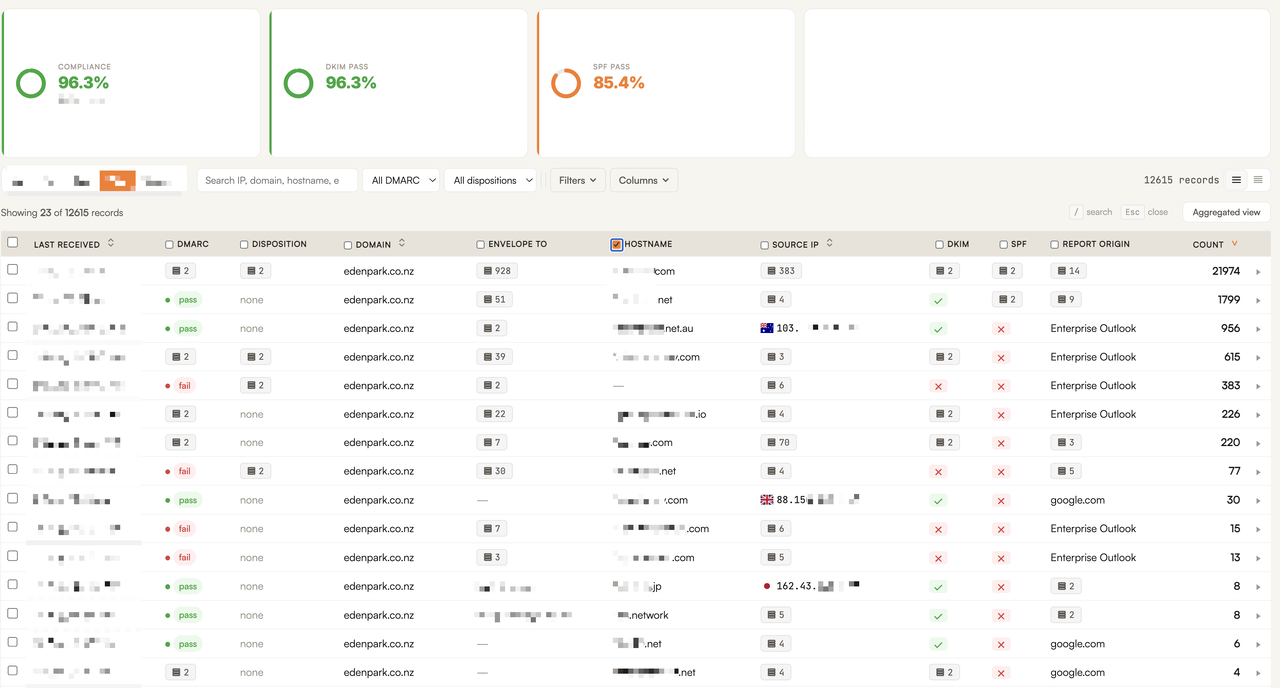Open the All dispositions dropdown
Screen dimensions: 1280x688
[x=490, y=180]
